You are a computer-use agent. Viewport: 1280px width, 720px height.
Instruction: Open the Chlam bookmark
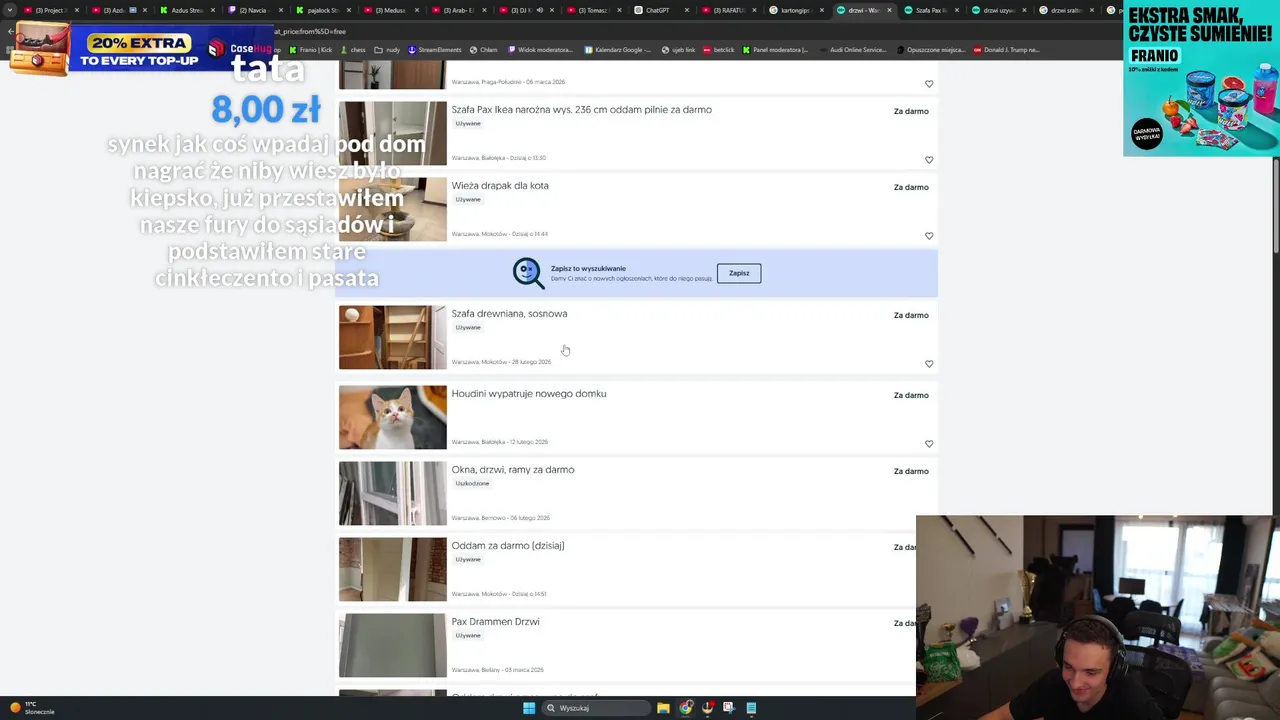(483, 50)
